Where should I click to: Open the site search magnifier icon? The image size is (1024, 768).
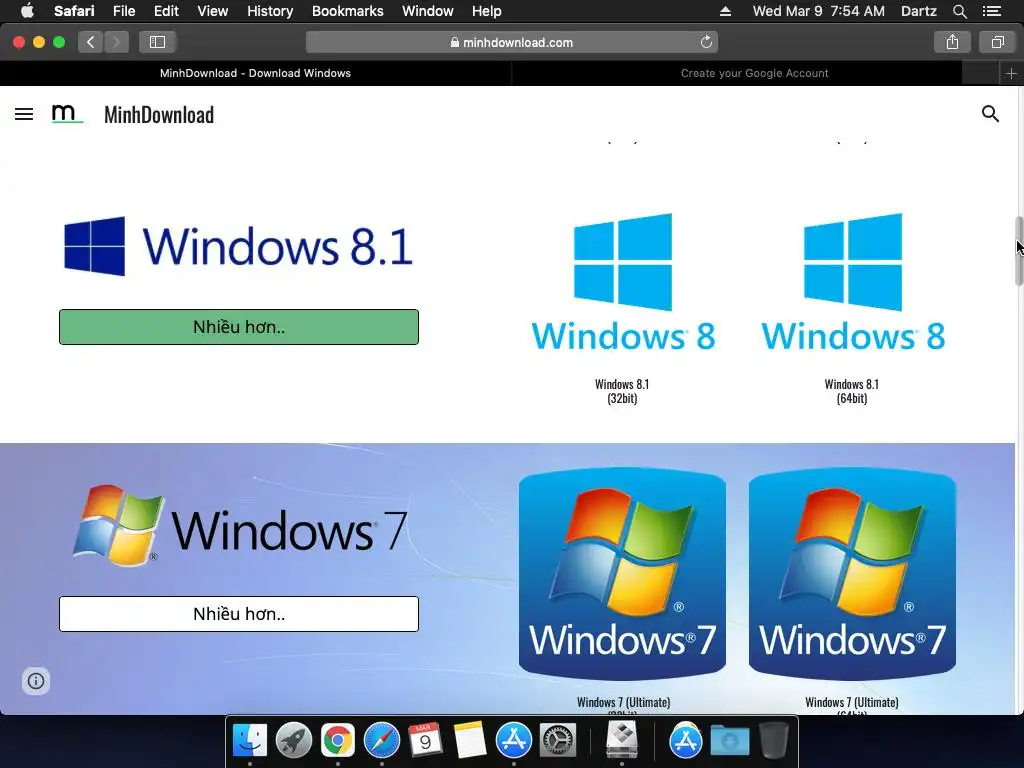point(990,114)
